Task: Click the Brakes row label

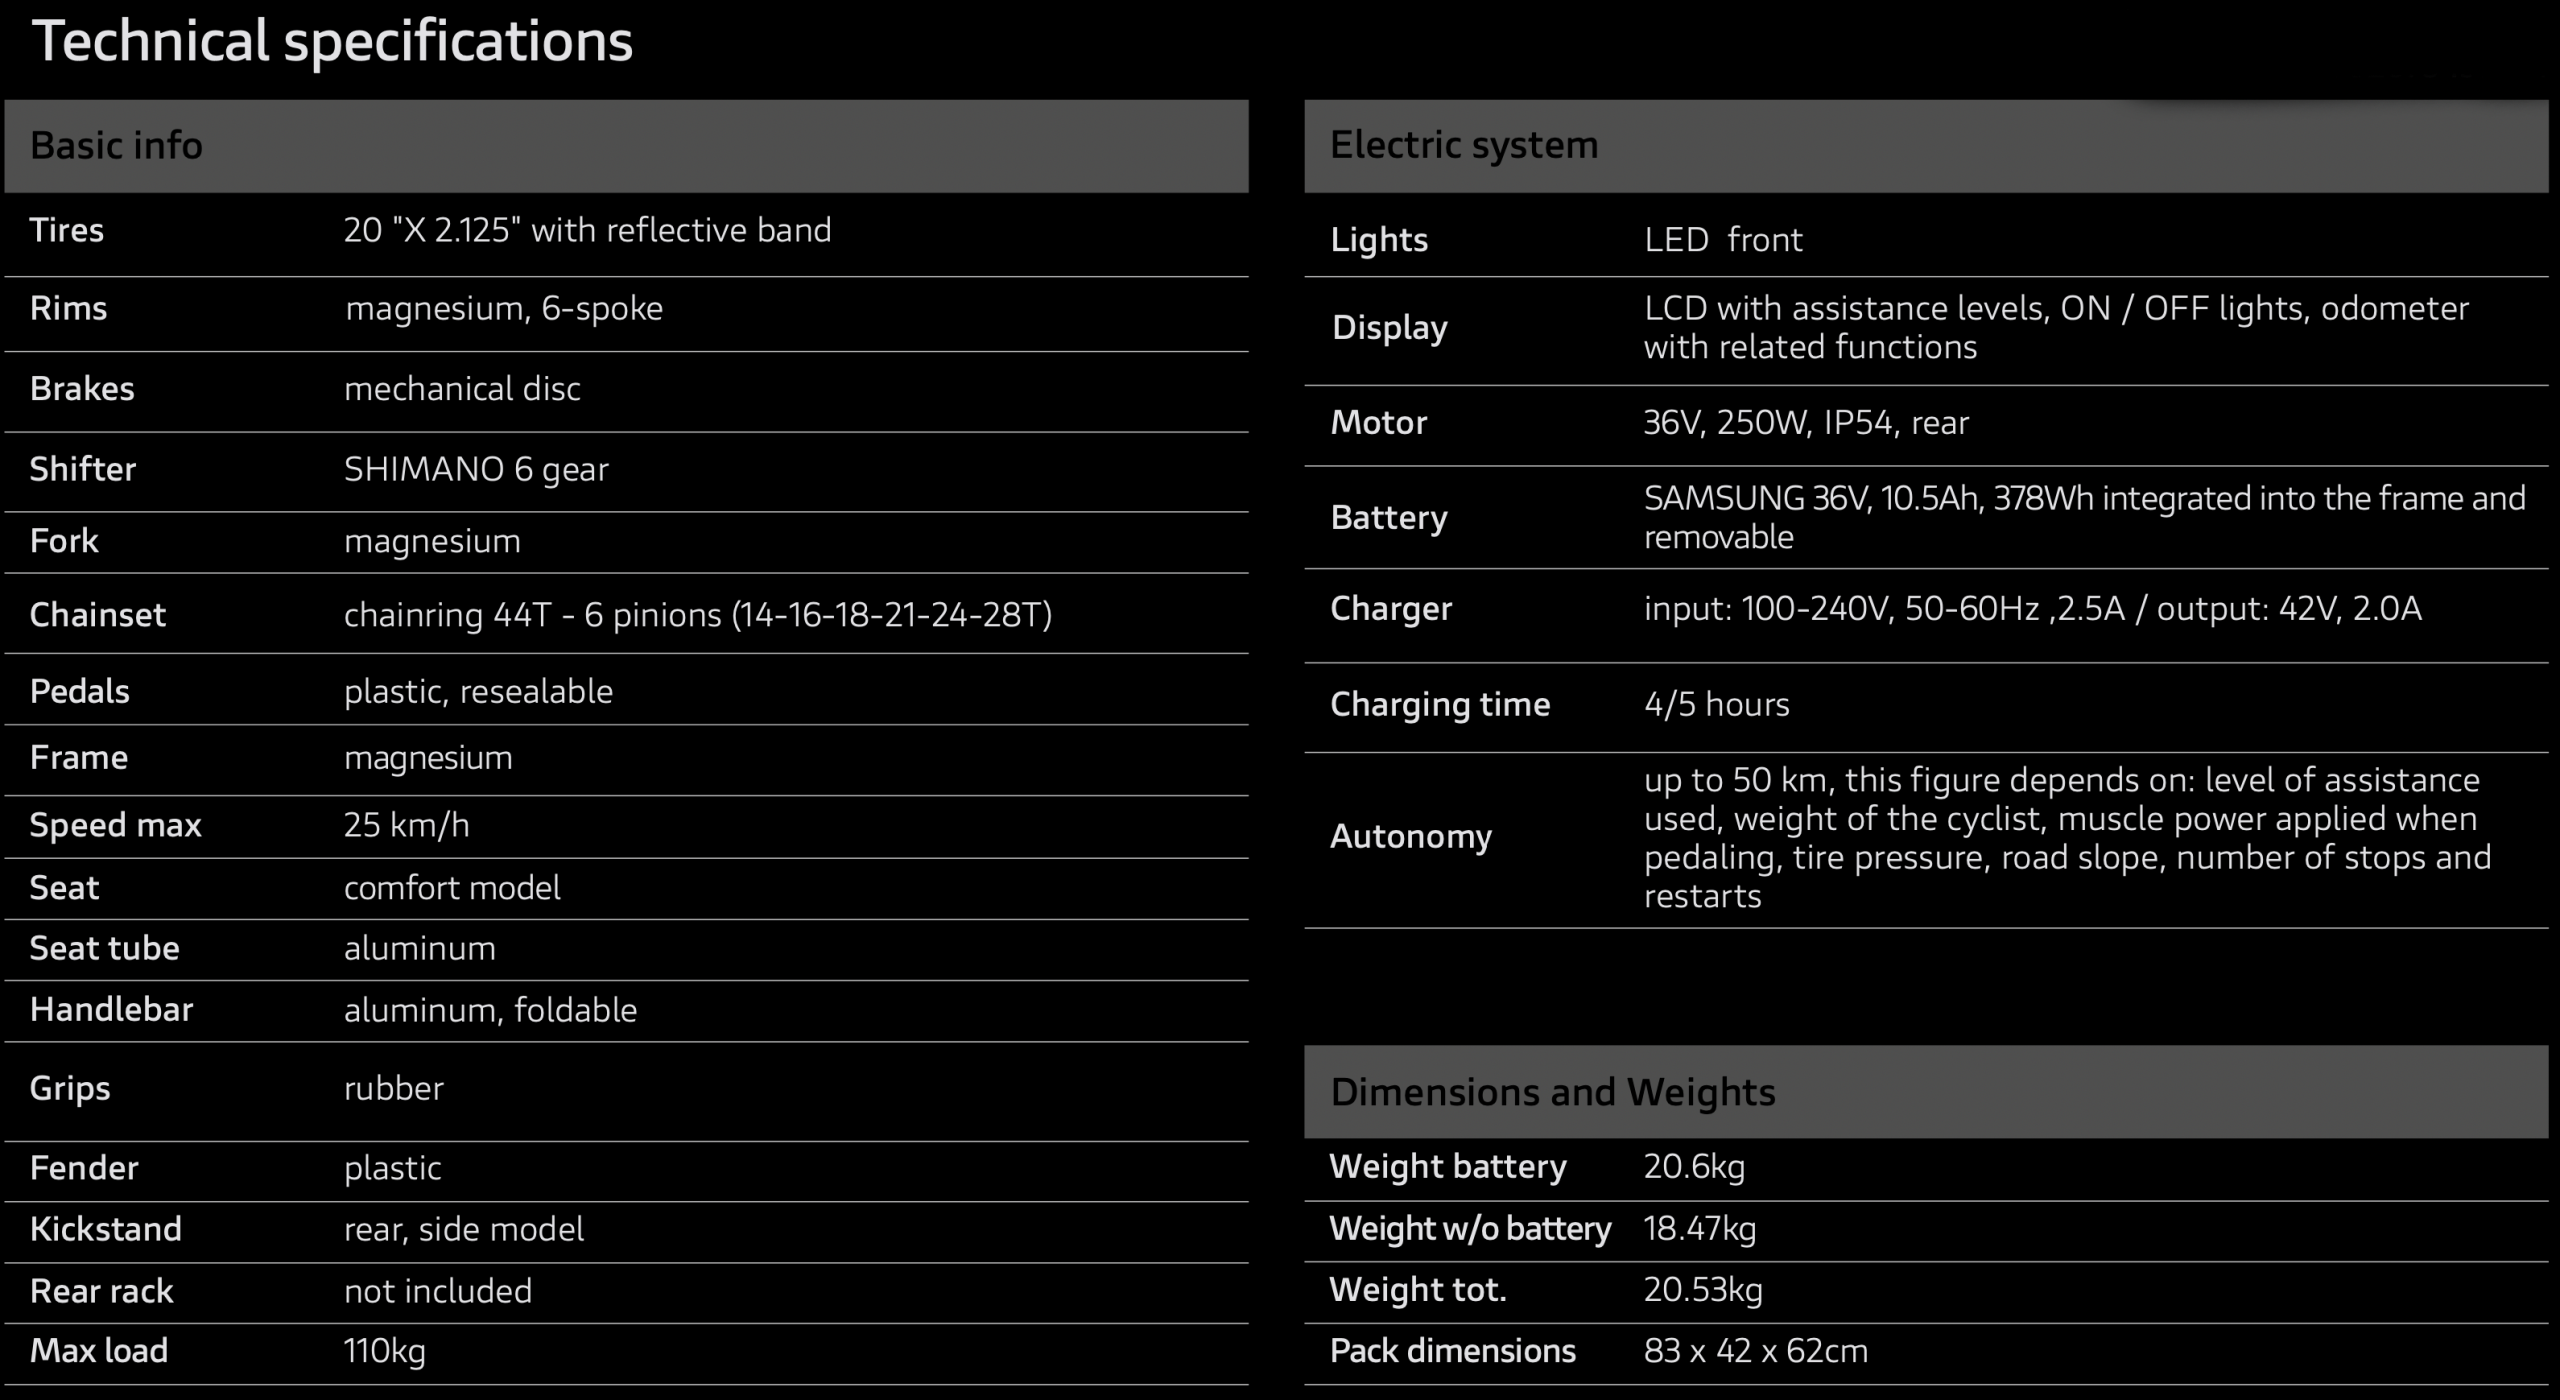Action: pyautogui.click(x=82, y=389)
